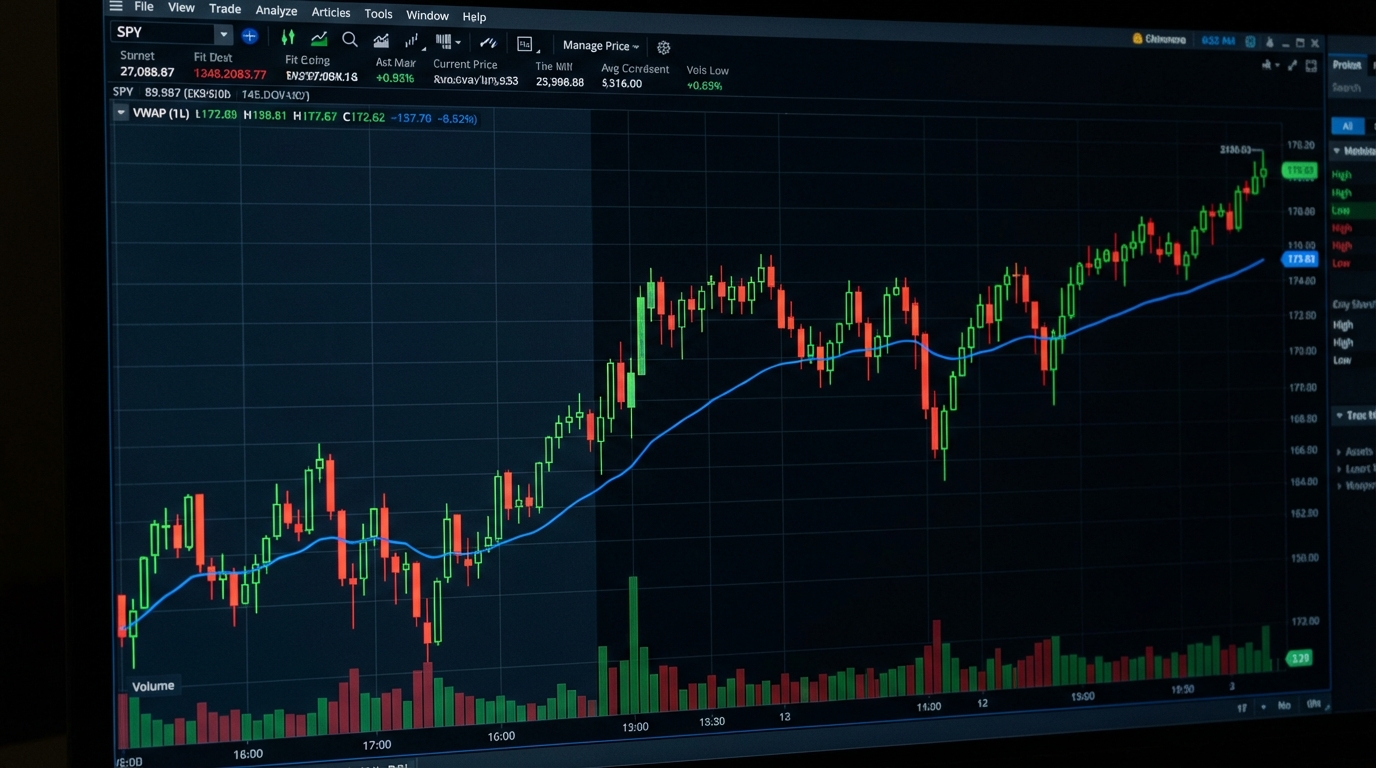1376x768 pixels.
Task: Open the line chart style icon
Action: point(318,39)
